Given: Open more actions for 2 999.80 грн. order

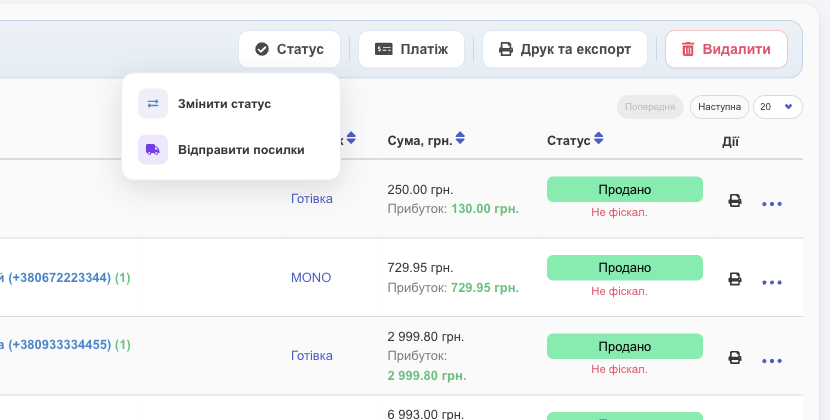Looking at the screenshot, I should point(772,361).
